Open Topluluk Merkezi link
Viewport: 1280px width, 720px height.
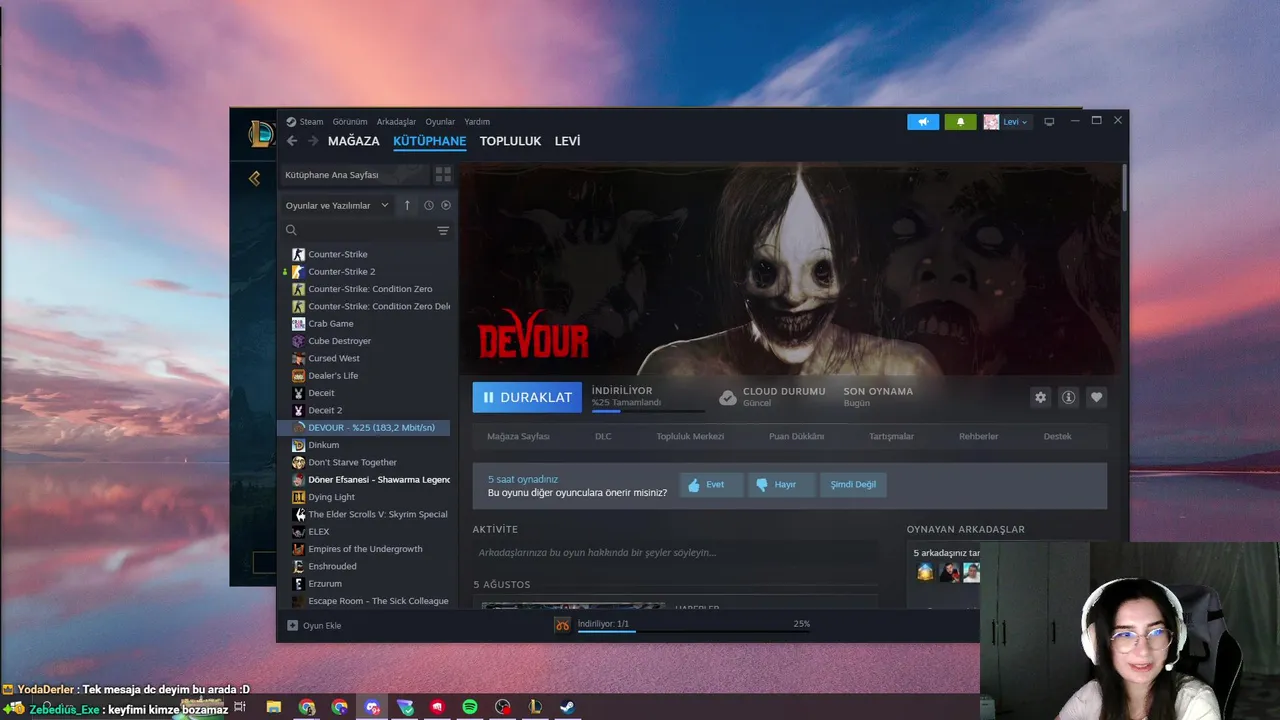tap(690, 437)
